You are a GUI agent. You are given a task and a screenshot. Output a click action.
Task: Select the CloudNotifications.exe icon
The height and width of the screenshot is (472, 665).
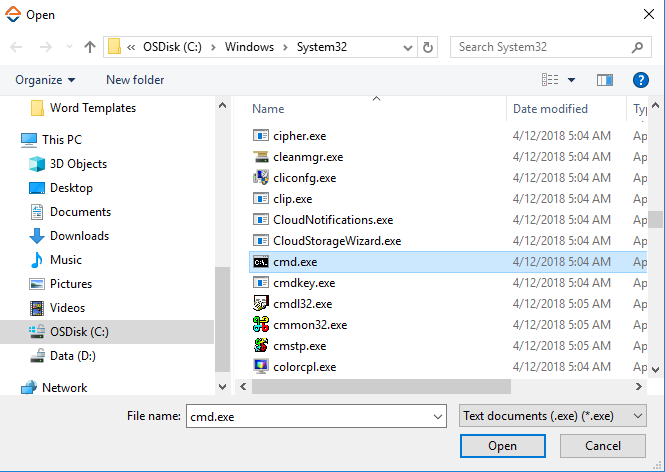point(261,220)
